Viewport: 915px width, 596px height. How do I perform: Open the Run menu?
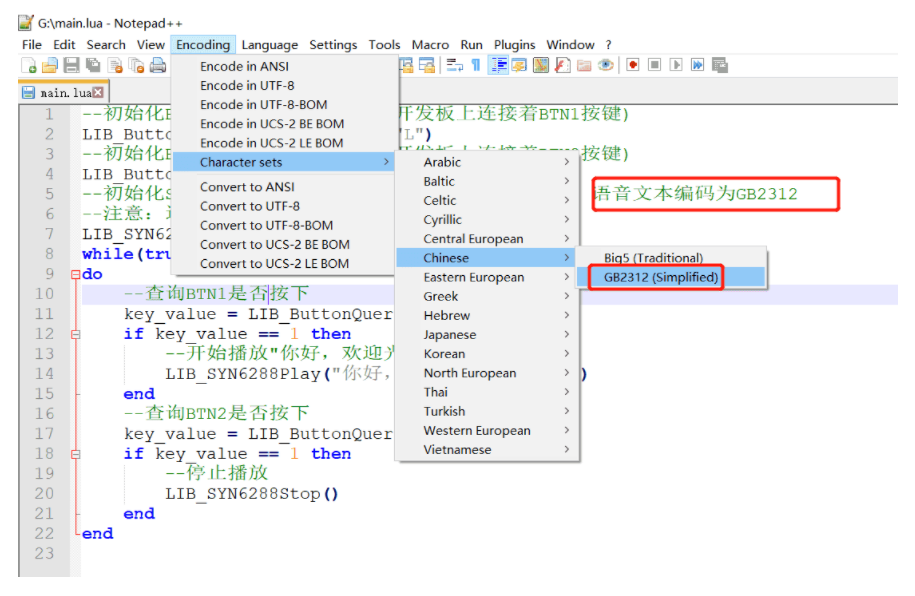(x=471, y=45)
